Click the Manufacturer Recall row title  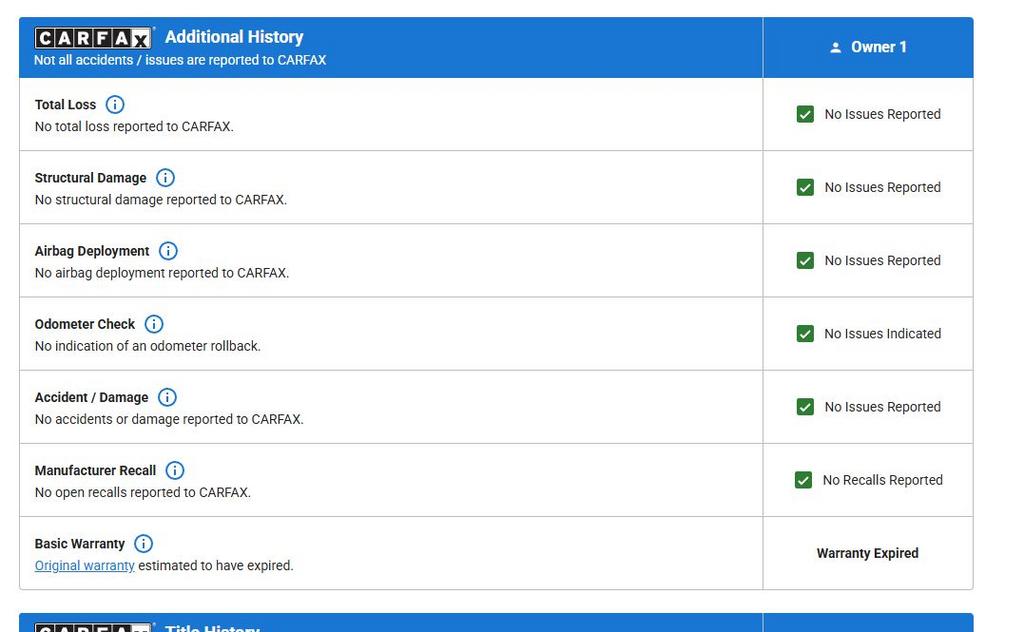point(95,470)
